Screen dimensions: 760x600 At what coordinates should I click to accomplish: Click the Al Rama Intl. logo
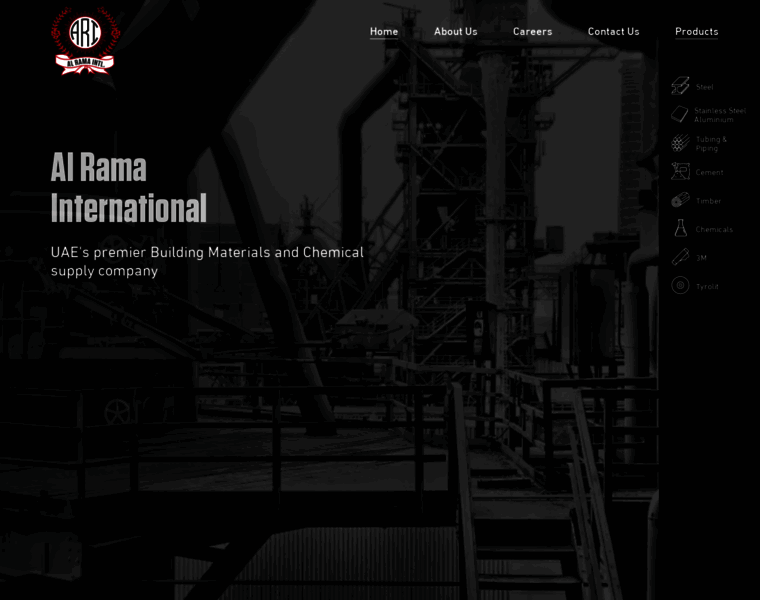85,41
